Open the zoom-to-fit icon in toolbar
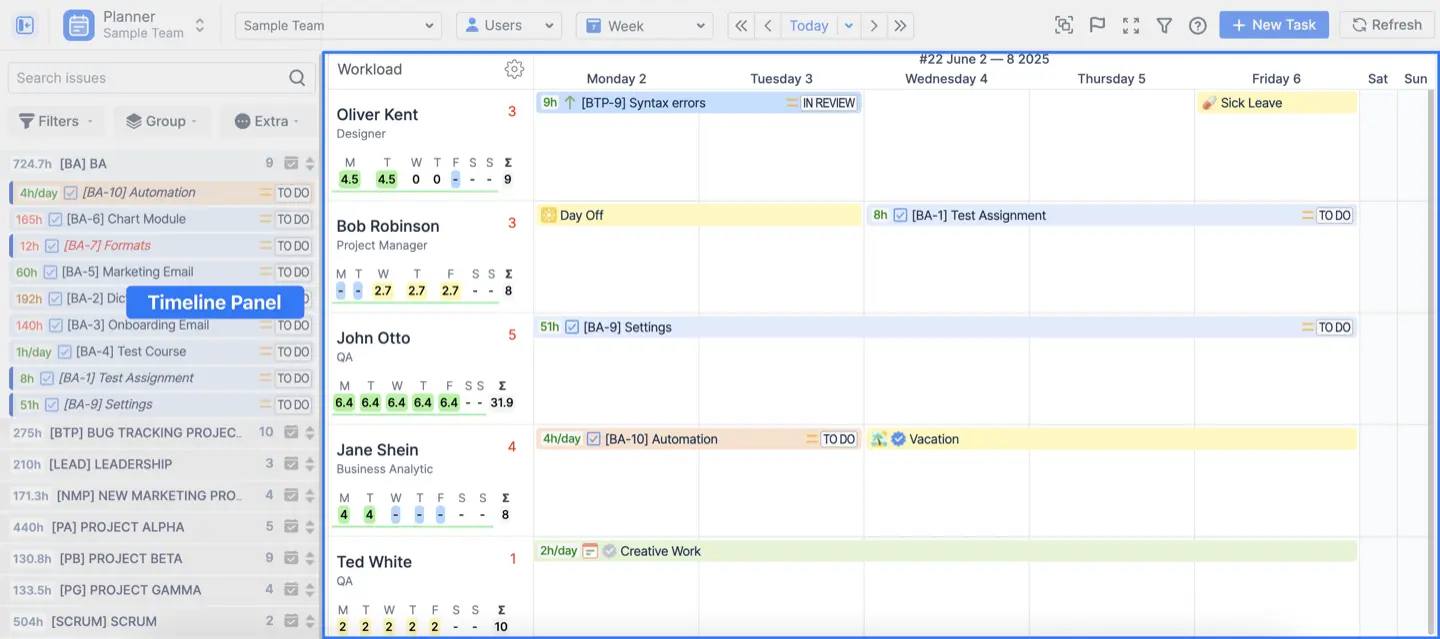This screenshot has height=639, width=1440. pyautogui.click(x=1063, y=25)
